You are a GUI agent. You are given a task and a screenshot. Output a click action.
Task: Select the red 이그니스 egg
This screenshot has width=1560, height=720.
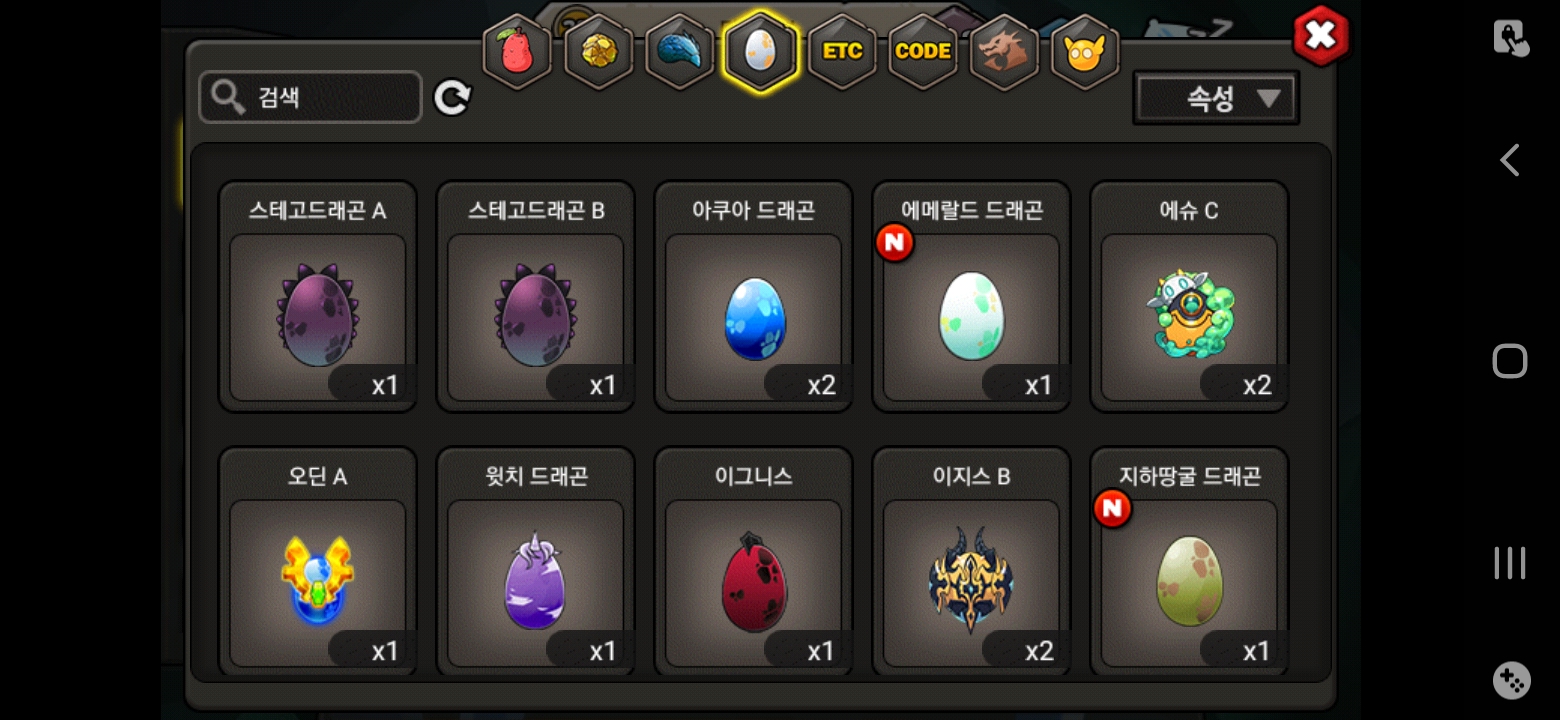pyautogui.click(x=754, y=562)
